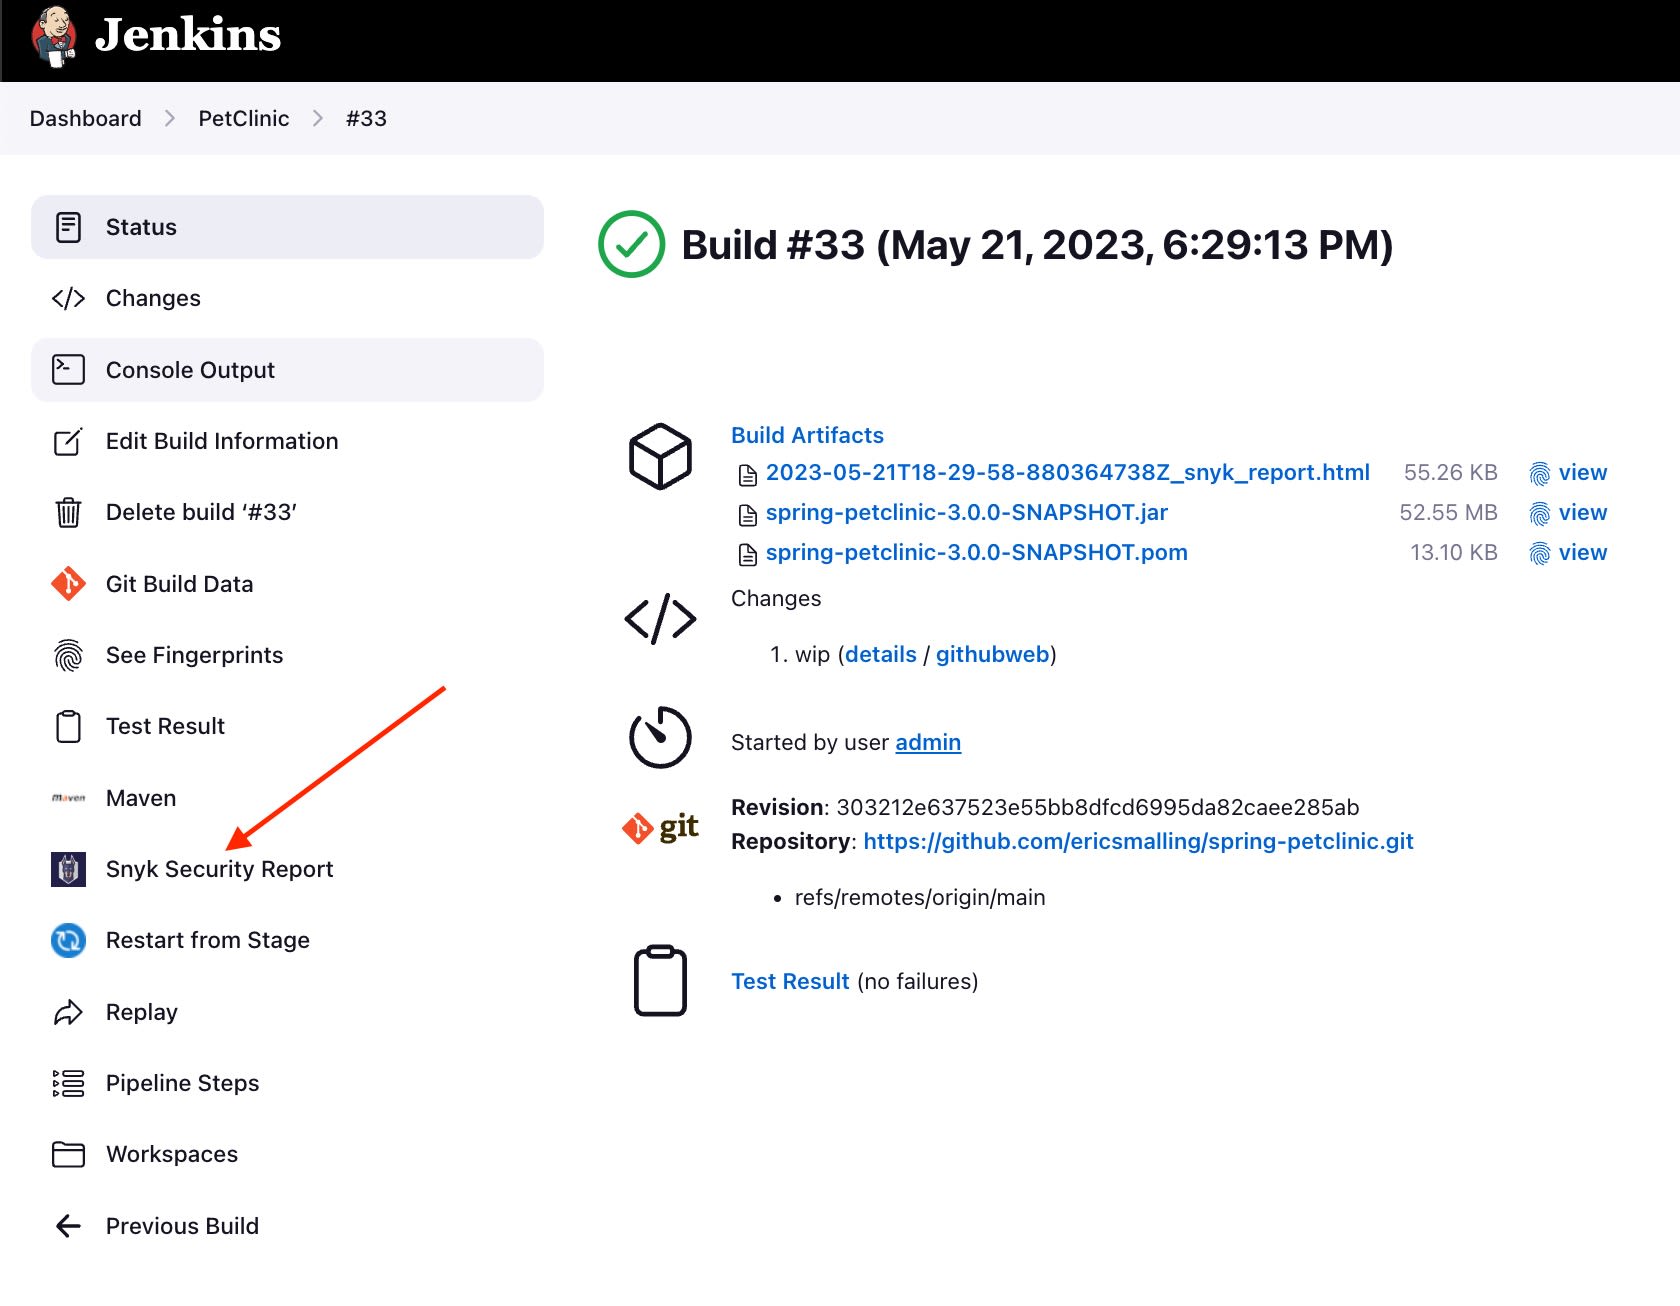Screen dimensions: 1680x1306
Task: Click the Build #33 heading text
Action: [1037, 245]
